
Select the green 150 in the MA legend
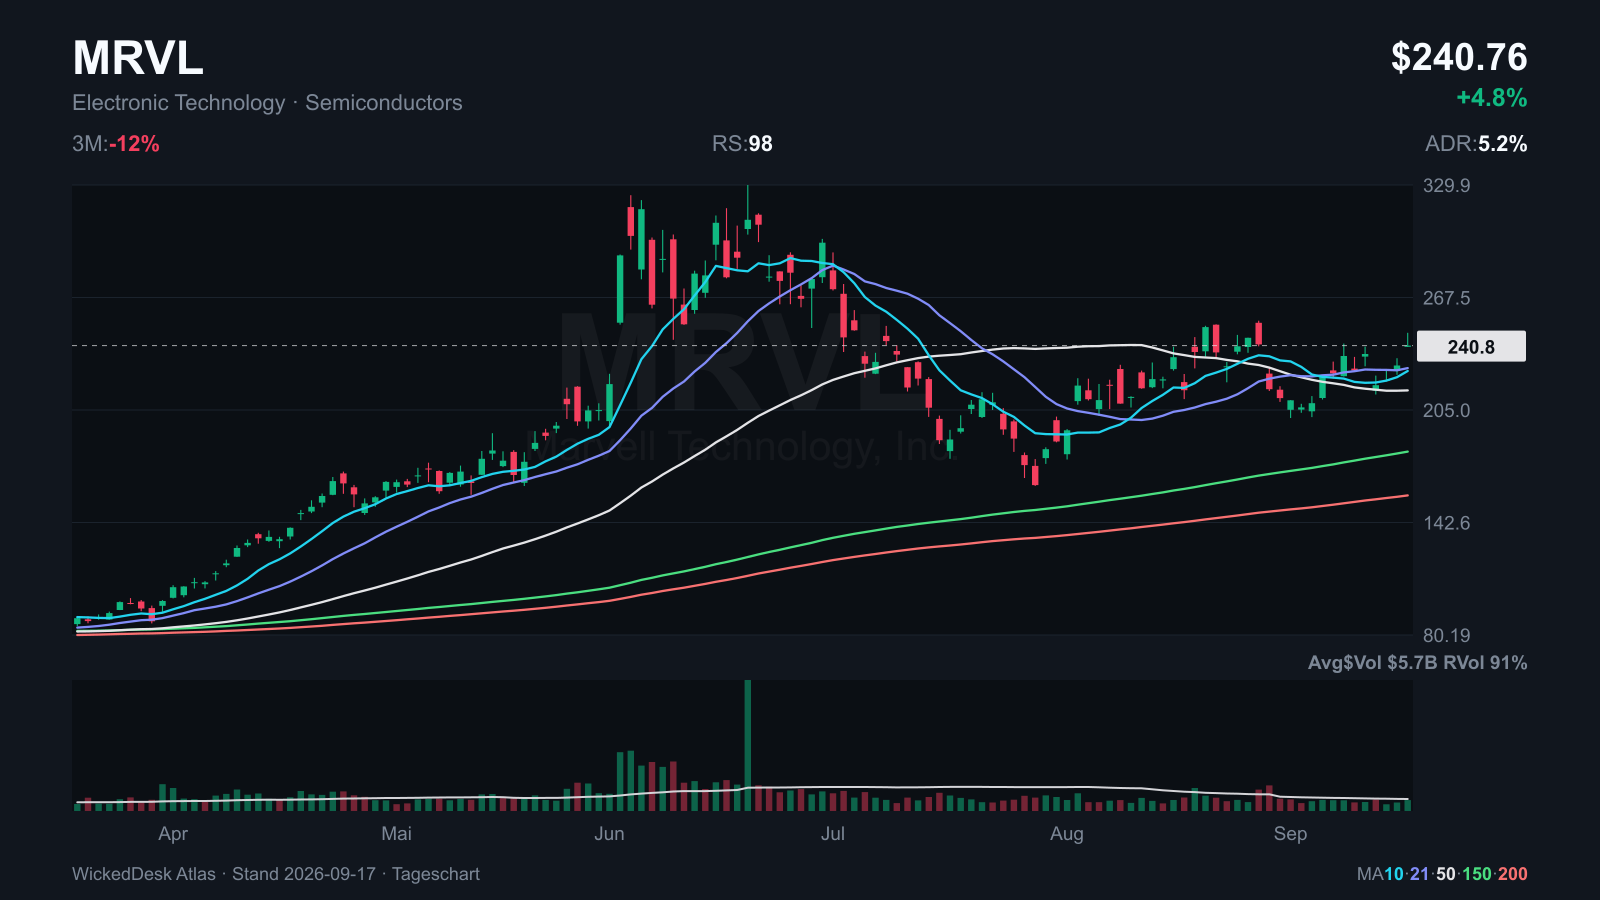click(1477, 874)
